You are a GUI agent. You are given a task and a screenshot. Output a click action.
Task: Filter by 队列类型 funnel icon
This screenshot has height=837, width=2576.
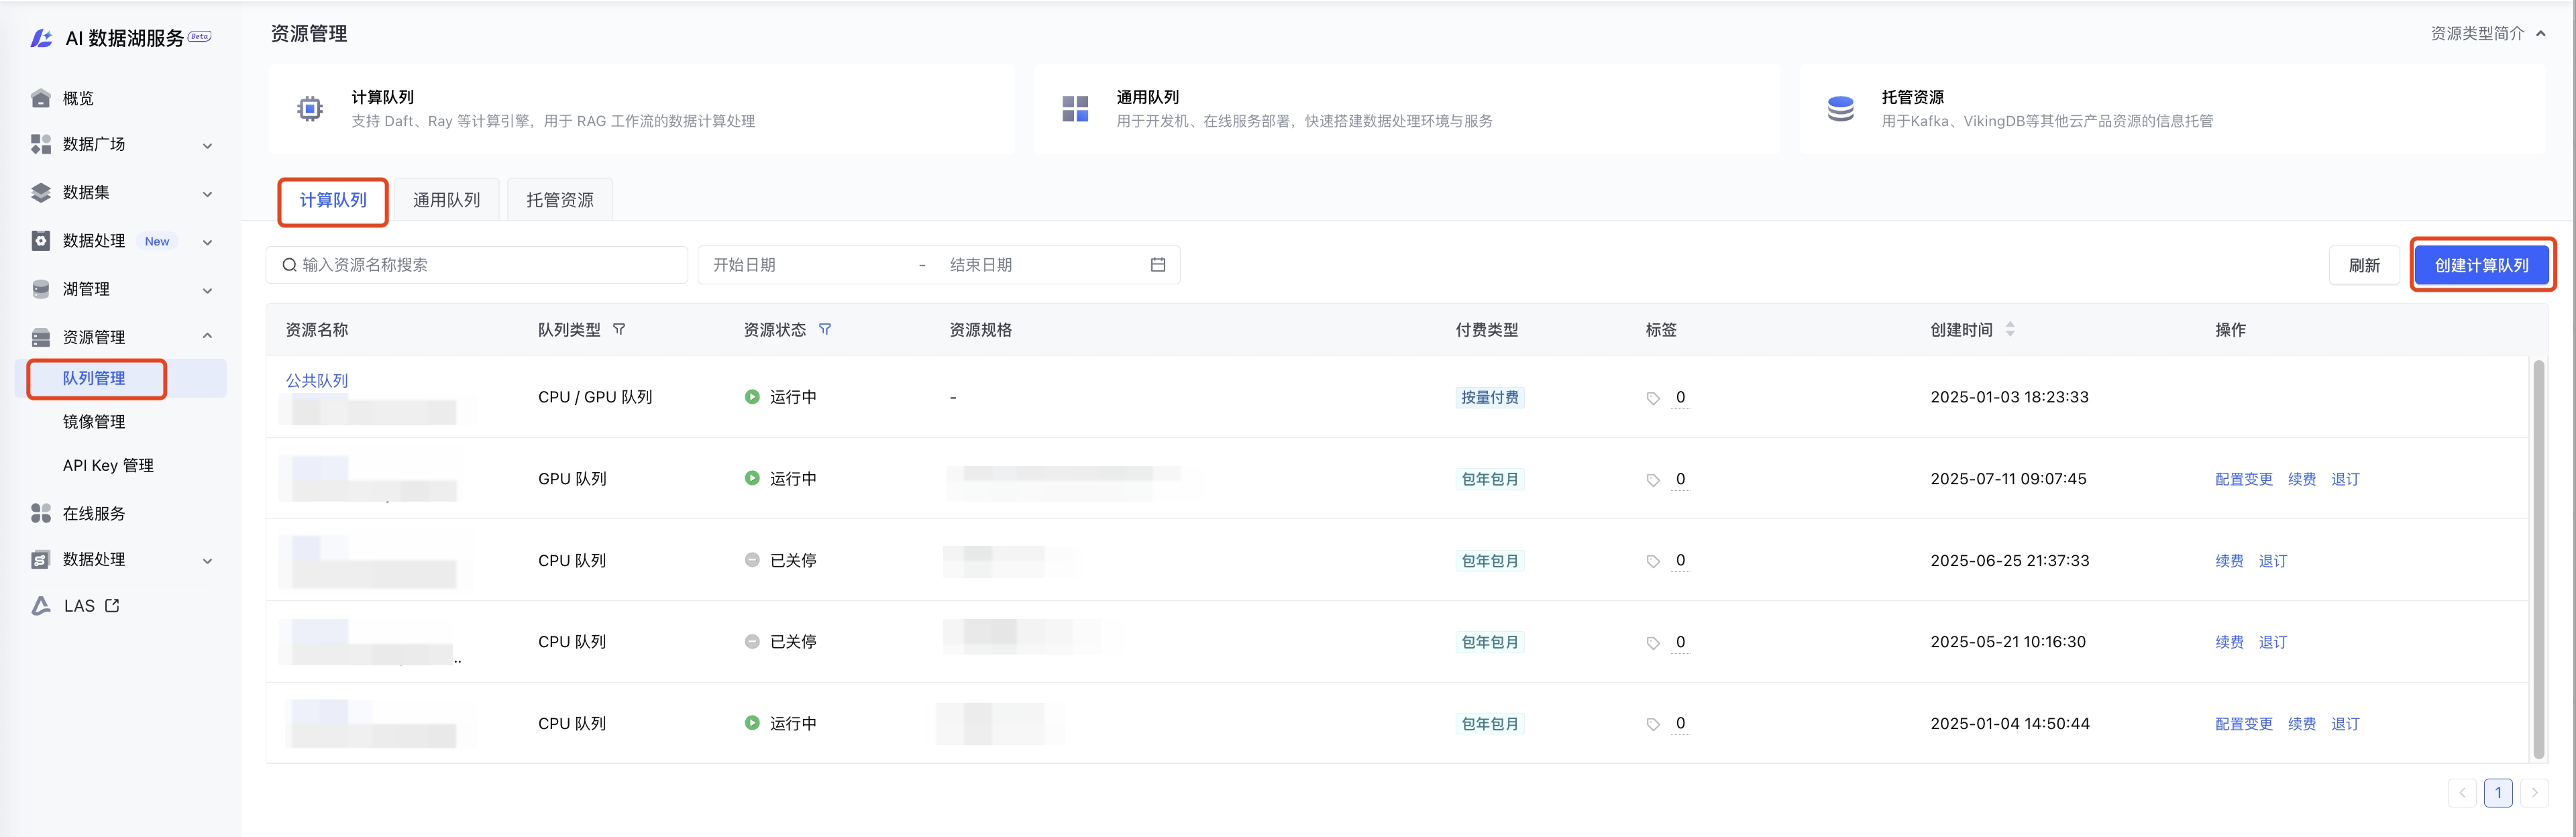(x=619, y=329)
